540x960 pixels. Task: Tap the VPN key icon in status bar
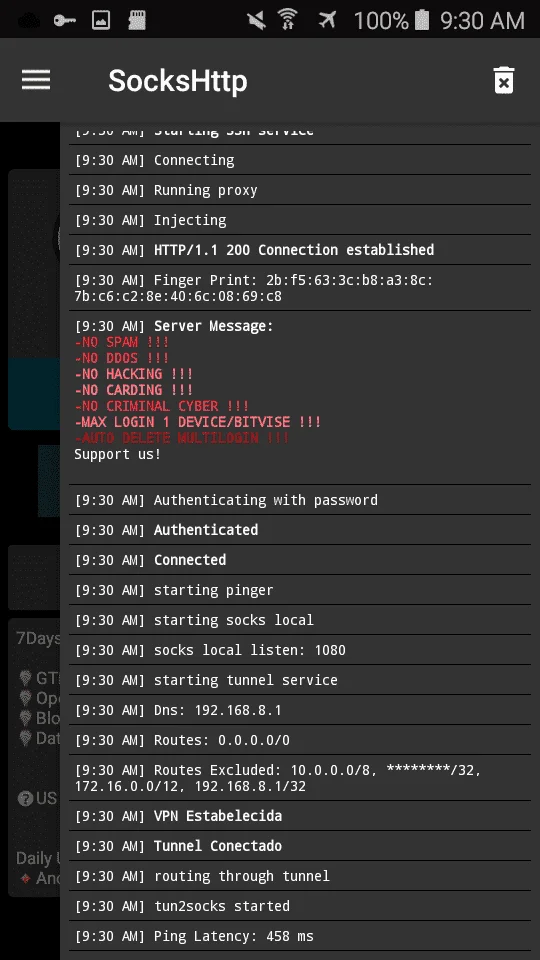click(63, 21)
